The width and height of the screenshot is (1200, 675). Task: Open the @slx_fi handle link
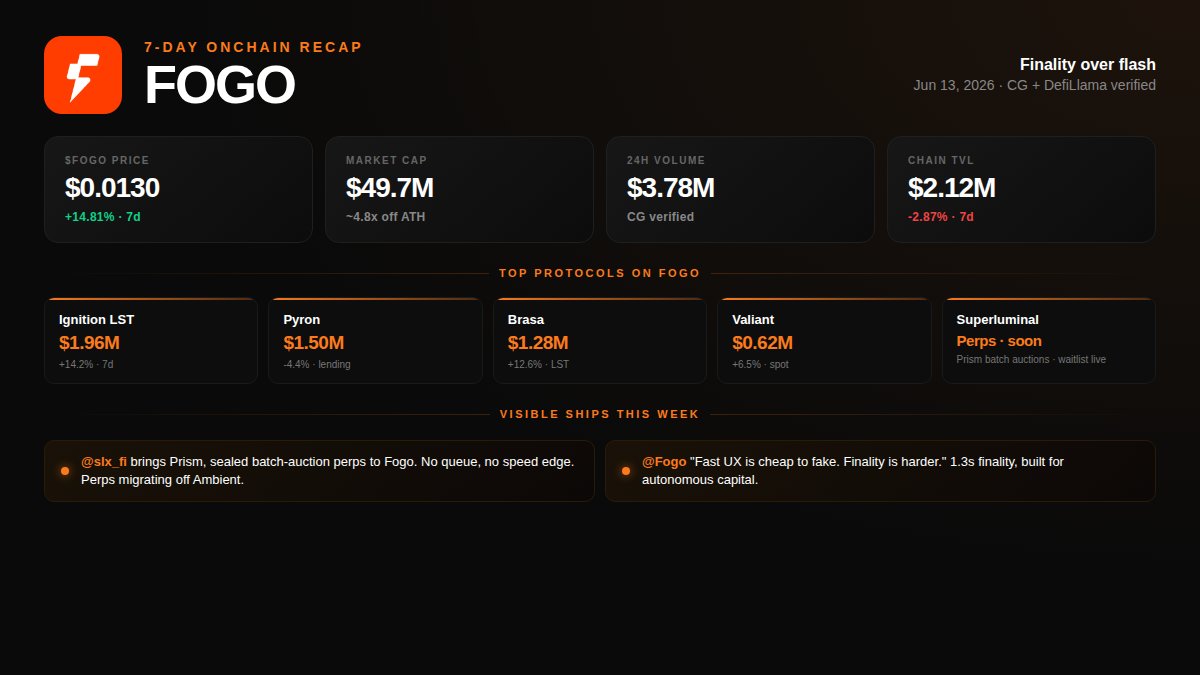point(104,462)
